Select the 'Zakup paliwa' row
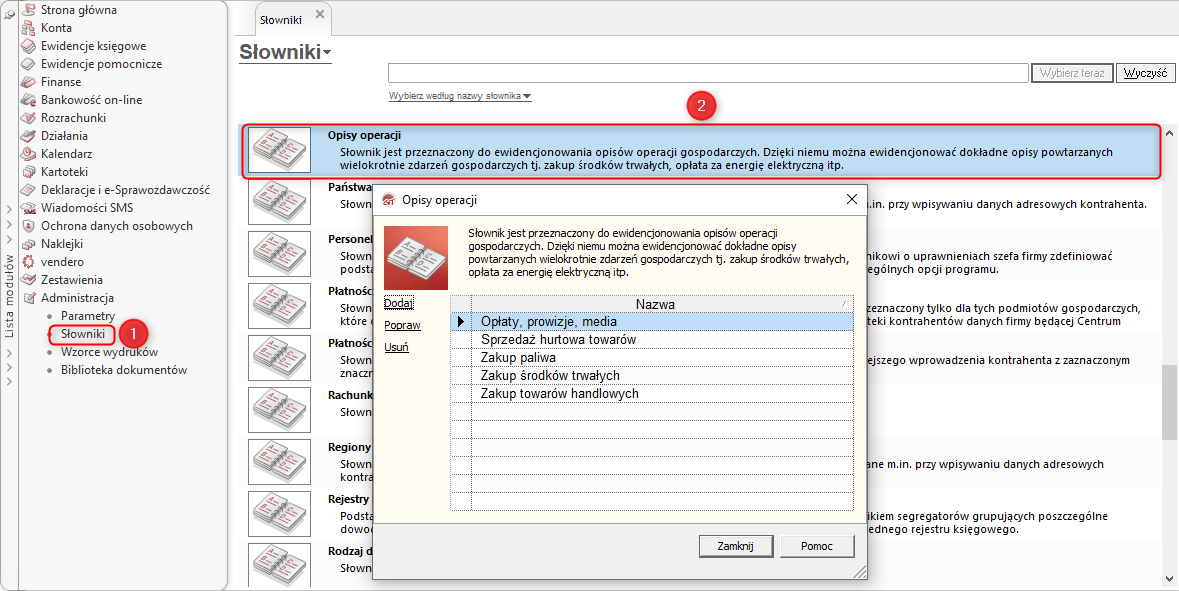Screen dimensions: 1179x591 point(661,358)
